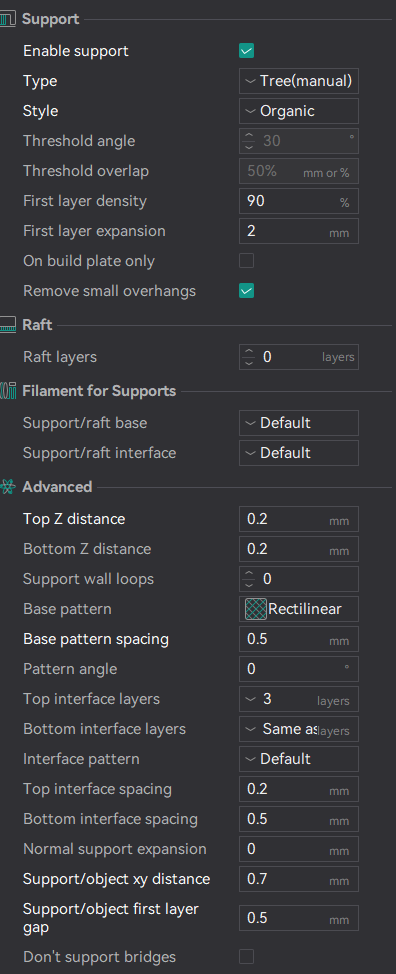Click the Top Z distance label
The height and width of the screenshot is (974, 396).
pyautogui.click(x=74, y=519)
